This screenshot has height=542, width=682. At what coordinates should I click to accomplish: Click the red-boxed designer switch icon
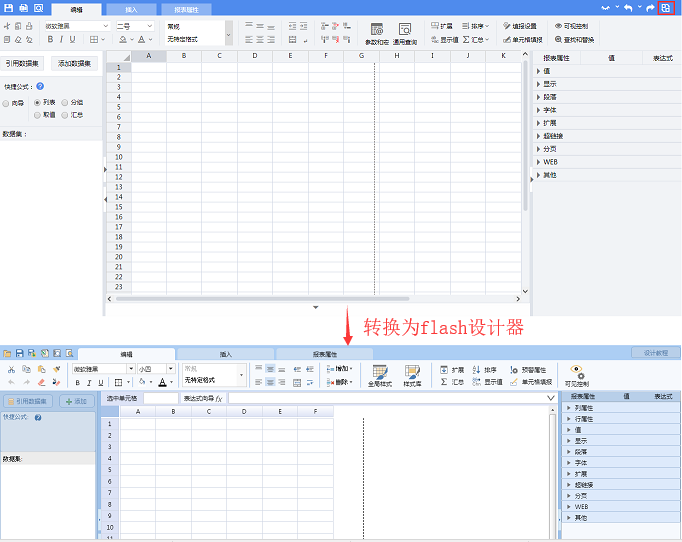666,7
